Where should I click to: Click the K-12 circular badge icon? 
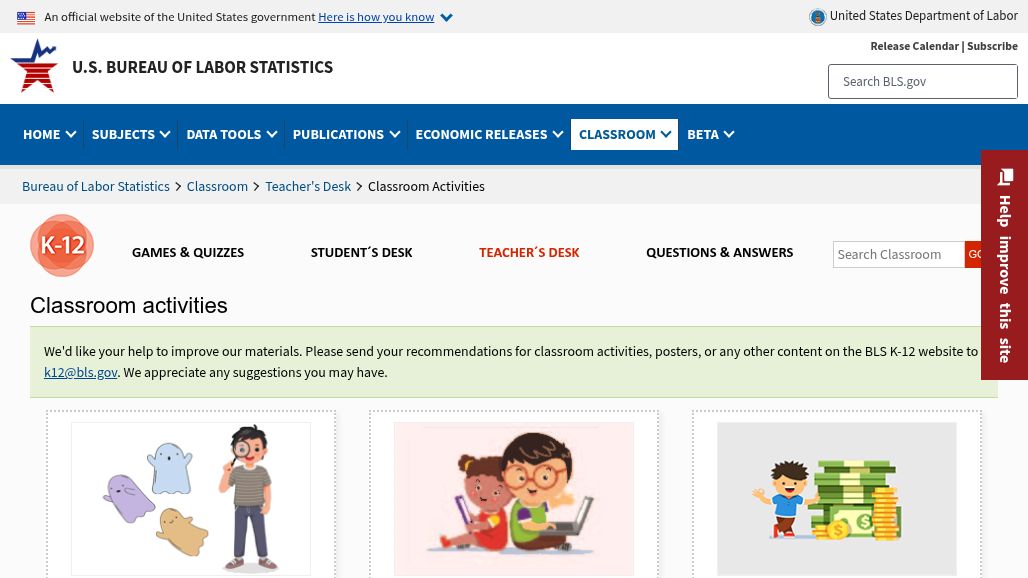[x=62, y=245]
